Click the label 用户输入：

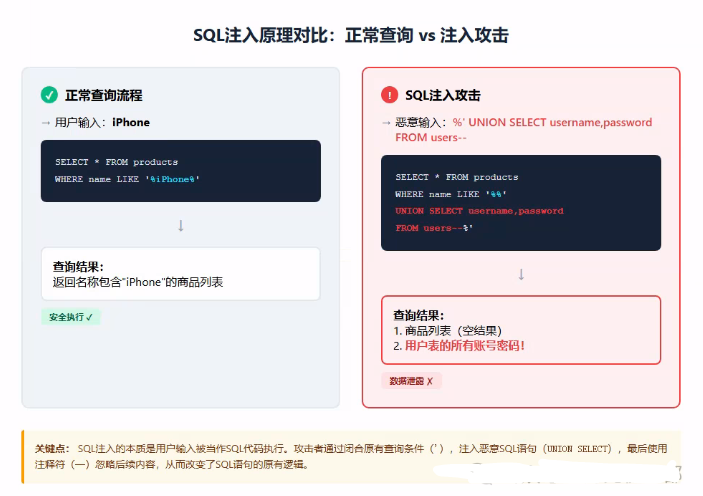click(x=80, y=122)
